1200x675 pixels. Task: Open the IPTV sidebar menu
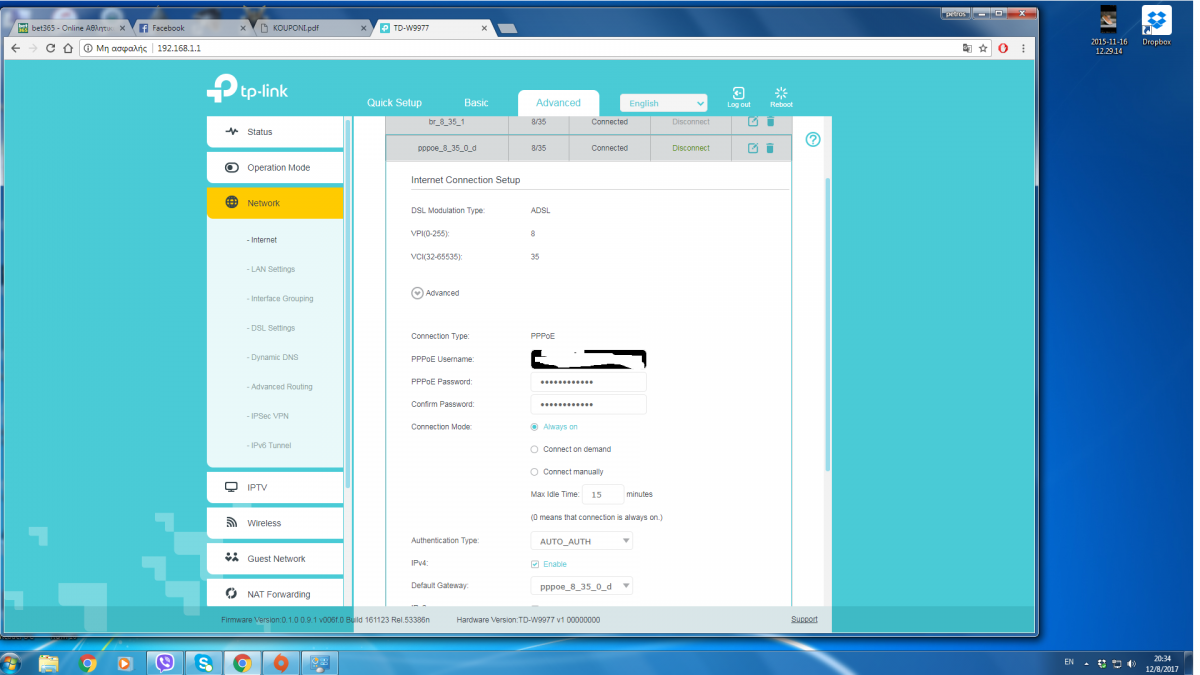click(x=275, y=487)
